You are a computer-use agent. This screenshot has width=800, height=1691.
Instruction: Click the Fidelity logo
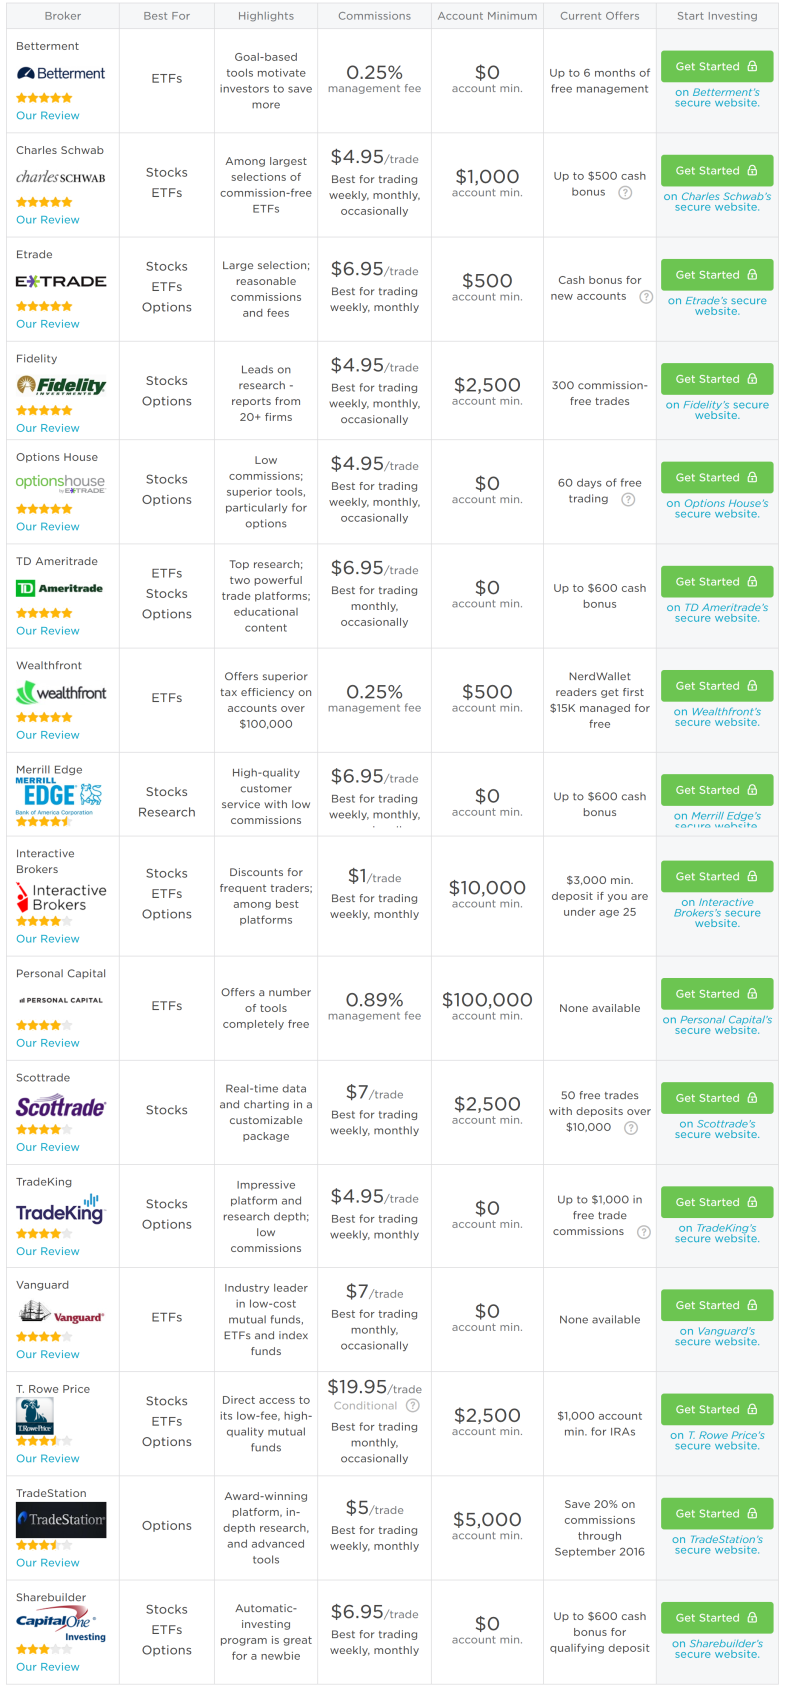(x=61, y=385)
